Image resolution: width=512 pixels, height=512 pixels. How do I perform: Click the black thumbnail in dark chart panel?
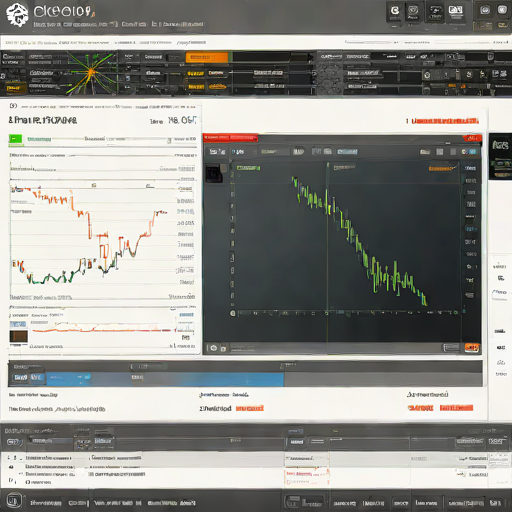coord(213,173)
